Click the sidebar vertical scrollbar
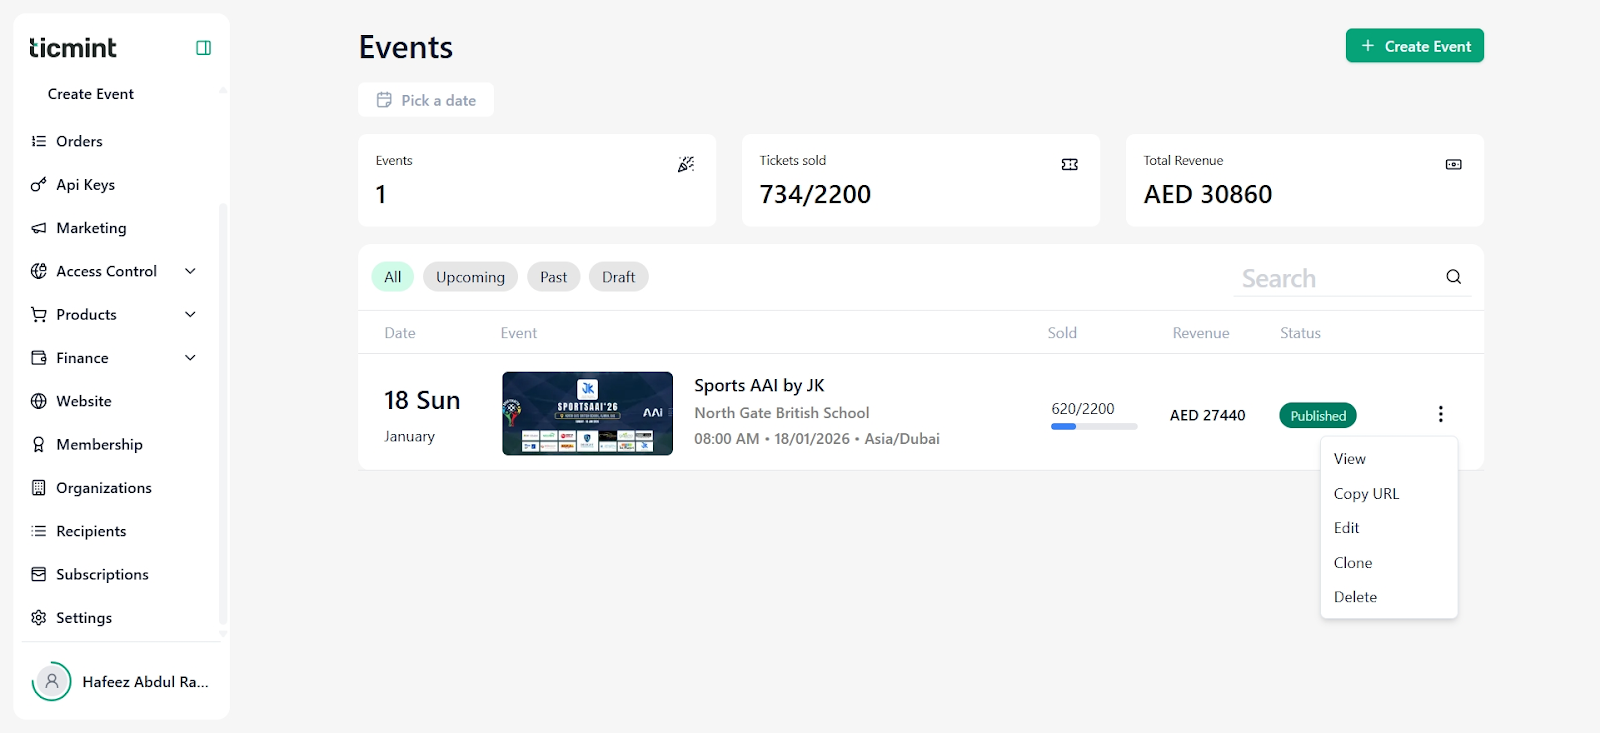 223,413
